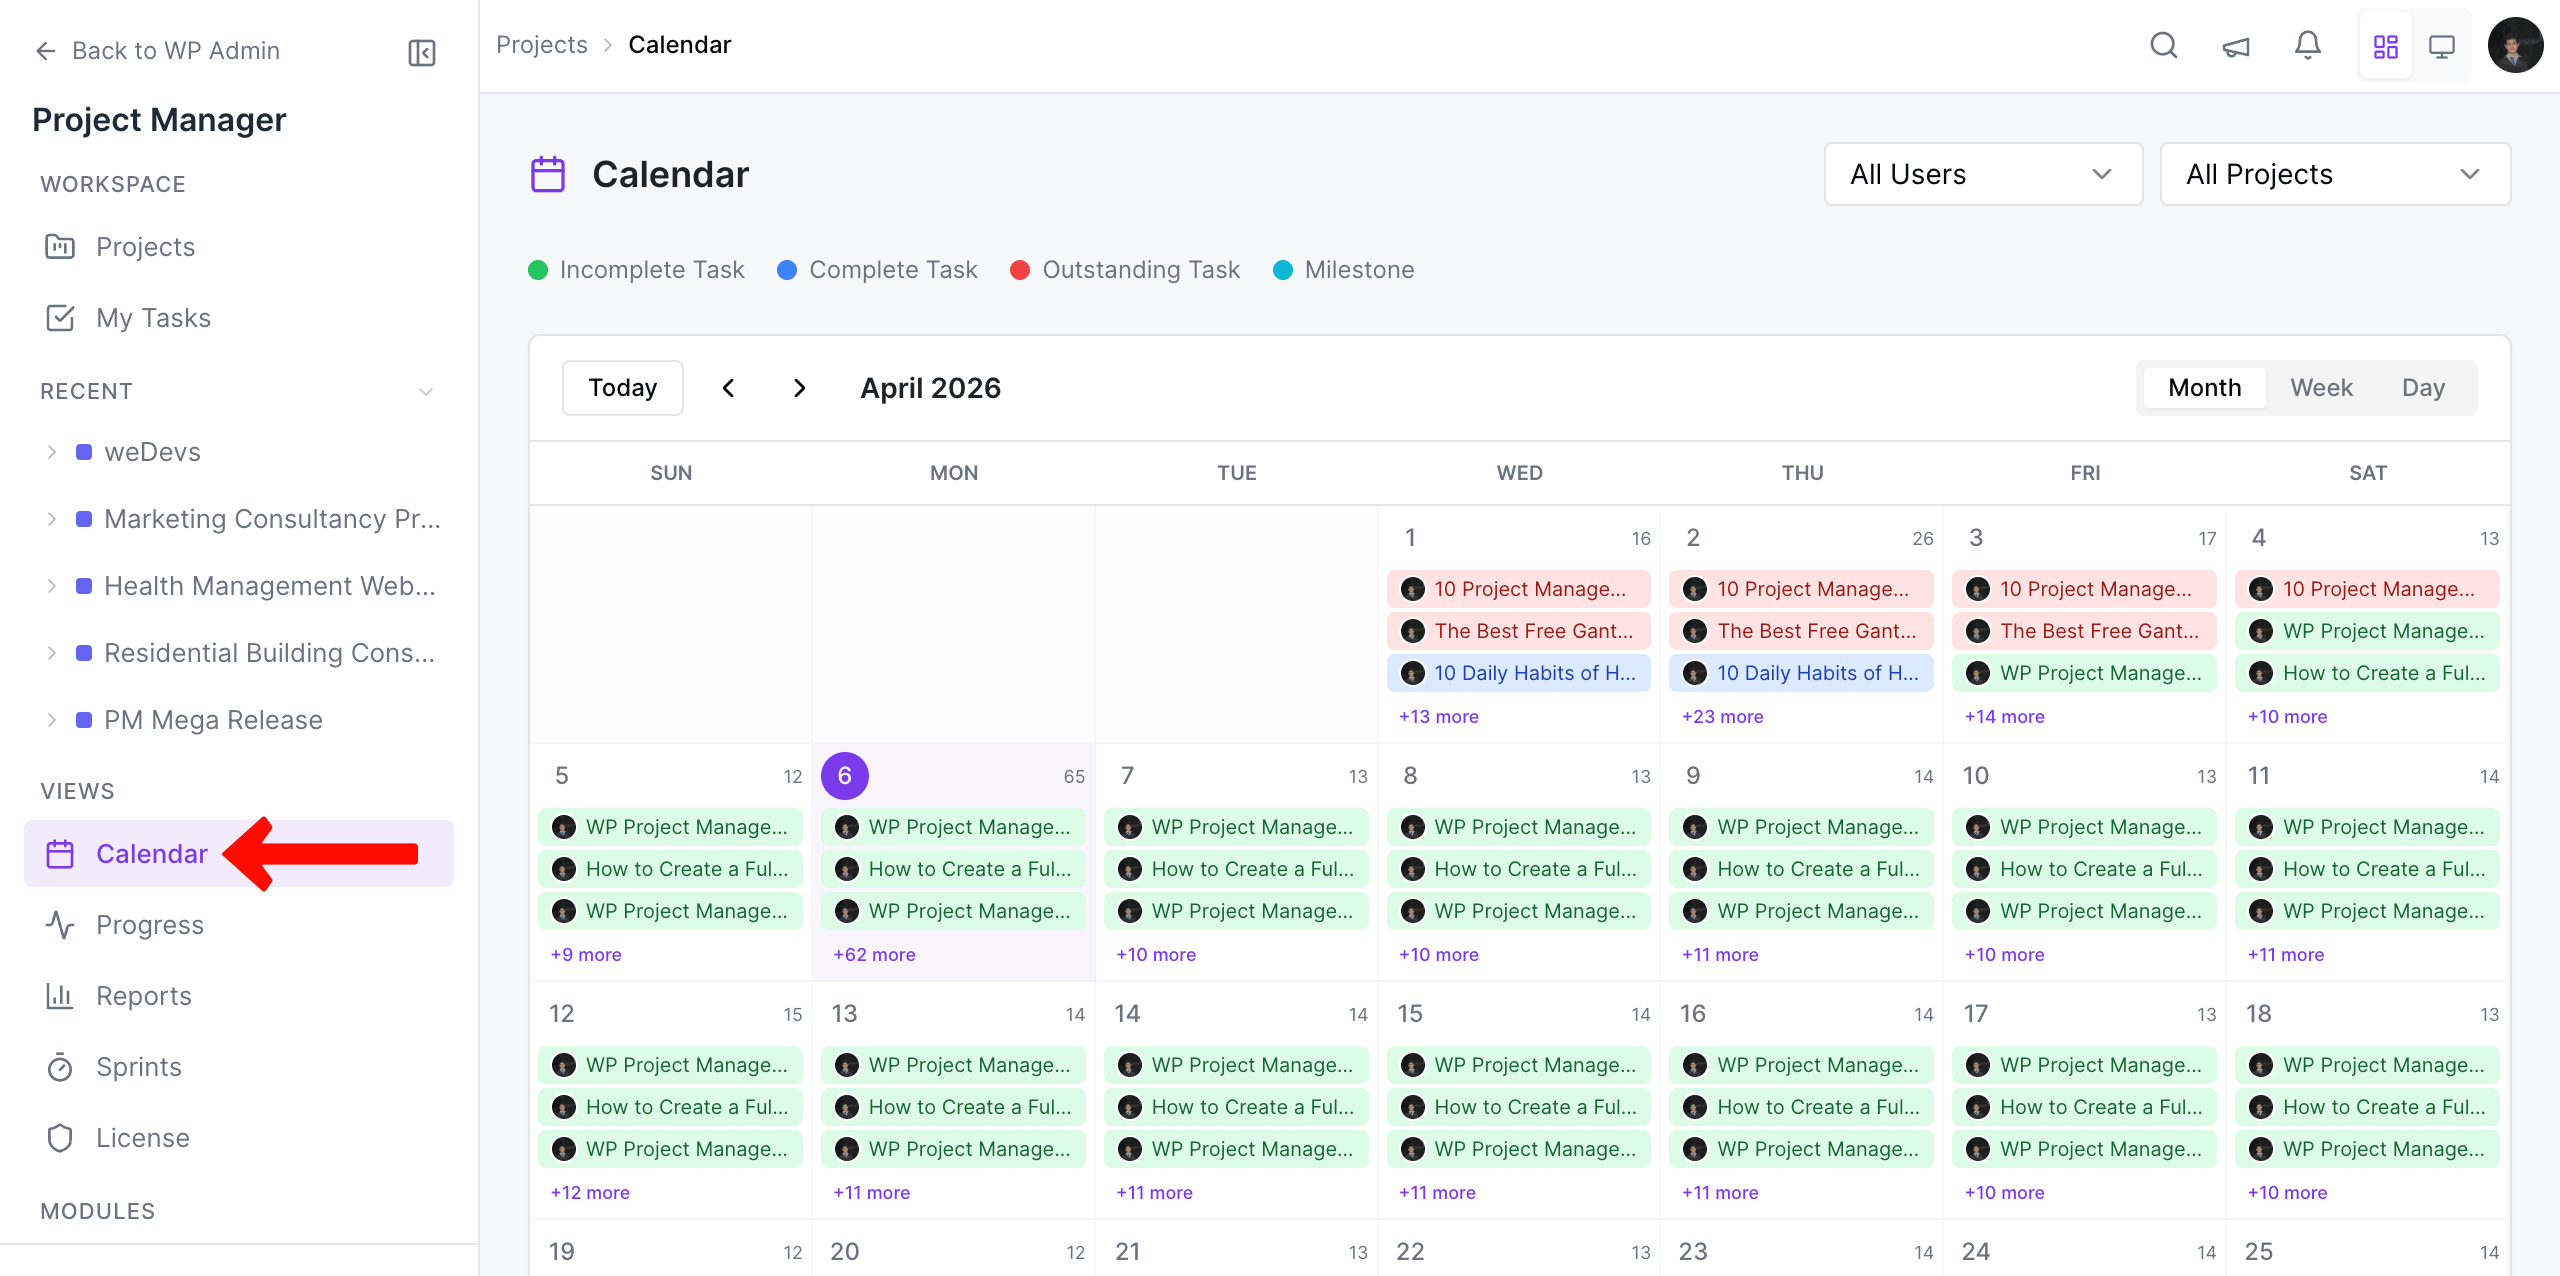Click +62 more on April 6
The height and width of the screenshot is (1276, 2560).
pos(872,954)
